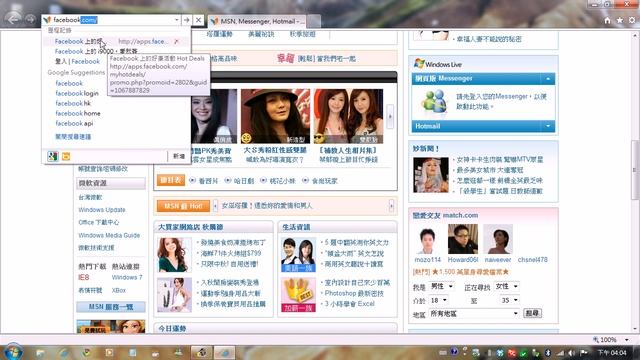640x360 pixels.
Task: Choose the 'facebook hk' suggestion
Action: (73, 103)
